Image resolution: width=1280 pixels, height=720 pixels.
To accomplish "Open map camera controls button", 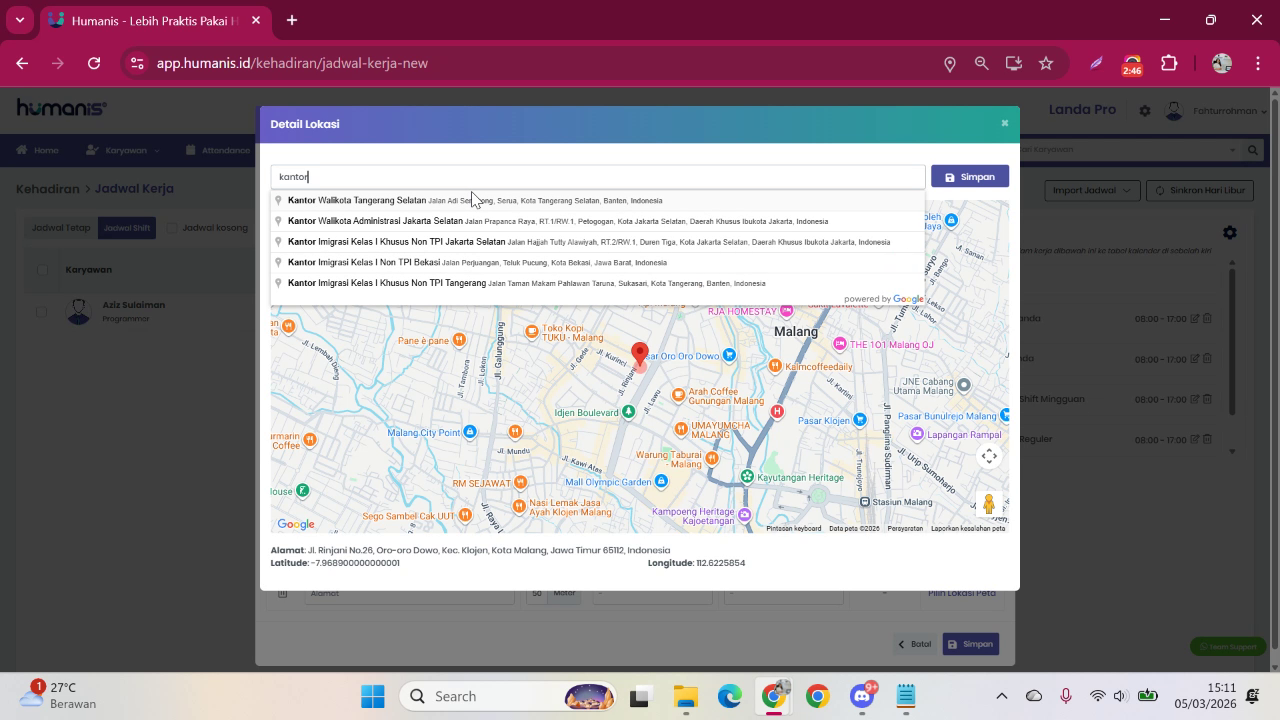I will pyautogui.click(x=989, y=456).
